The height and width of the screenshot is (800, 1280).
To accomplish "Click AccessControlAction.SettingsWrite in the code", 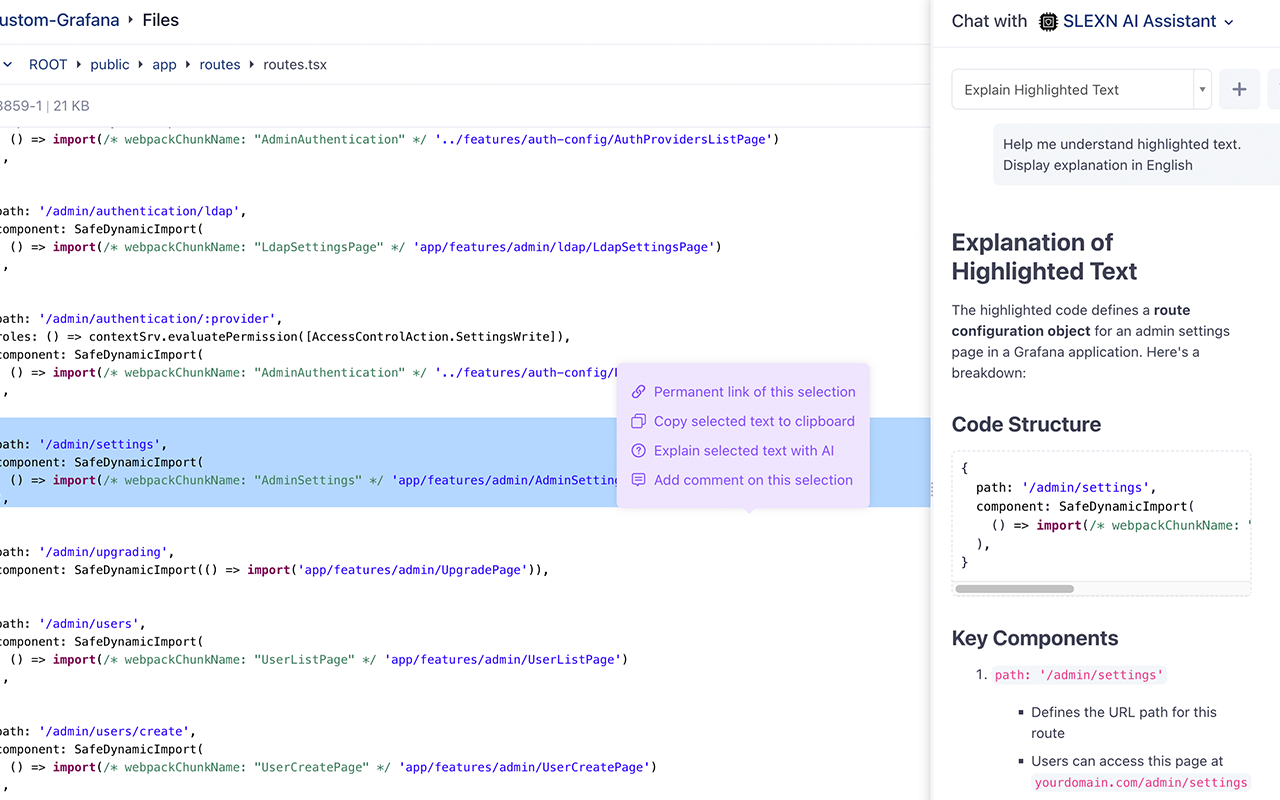I will click(x=426, y=336).
